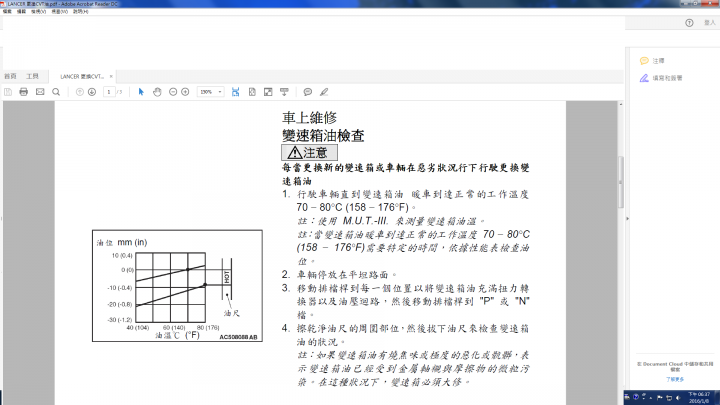Go to next page with down arrow
Viewport: 720px width, 405px height.
pos(92,92)
